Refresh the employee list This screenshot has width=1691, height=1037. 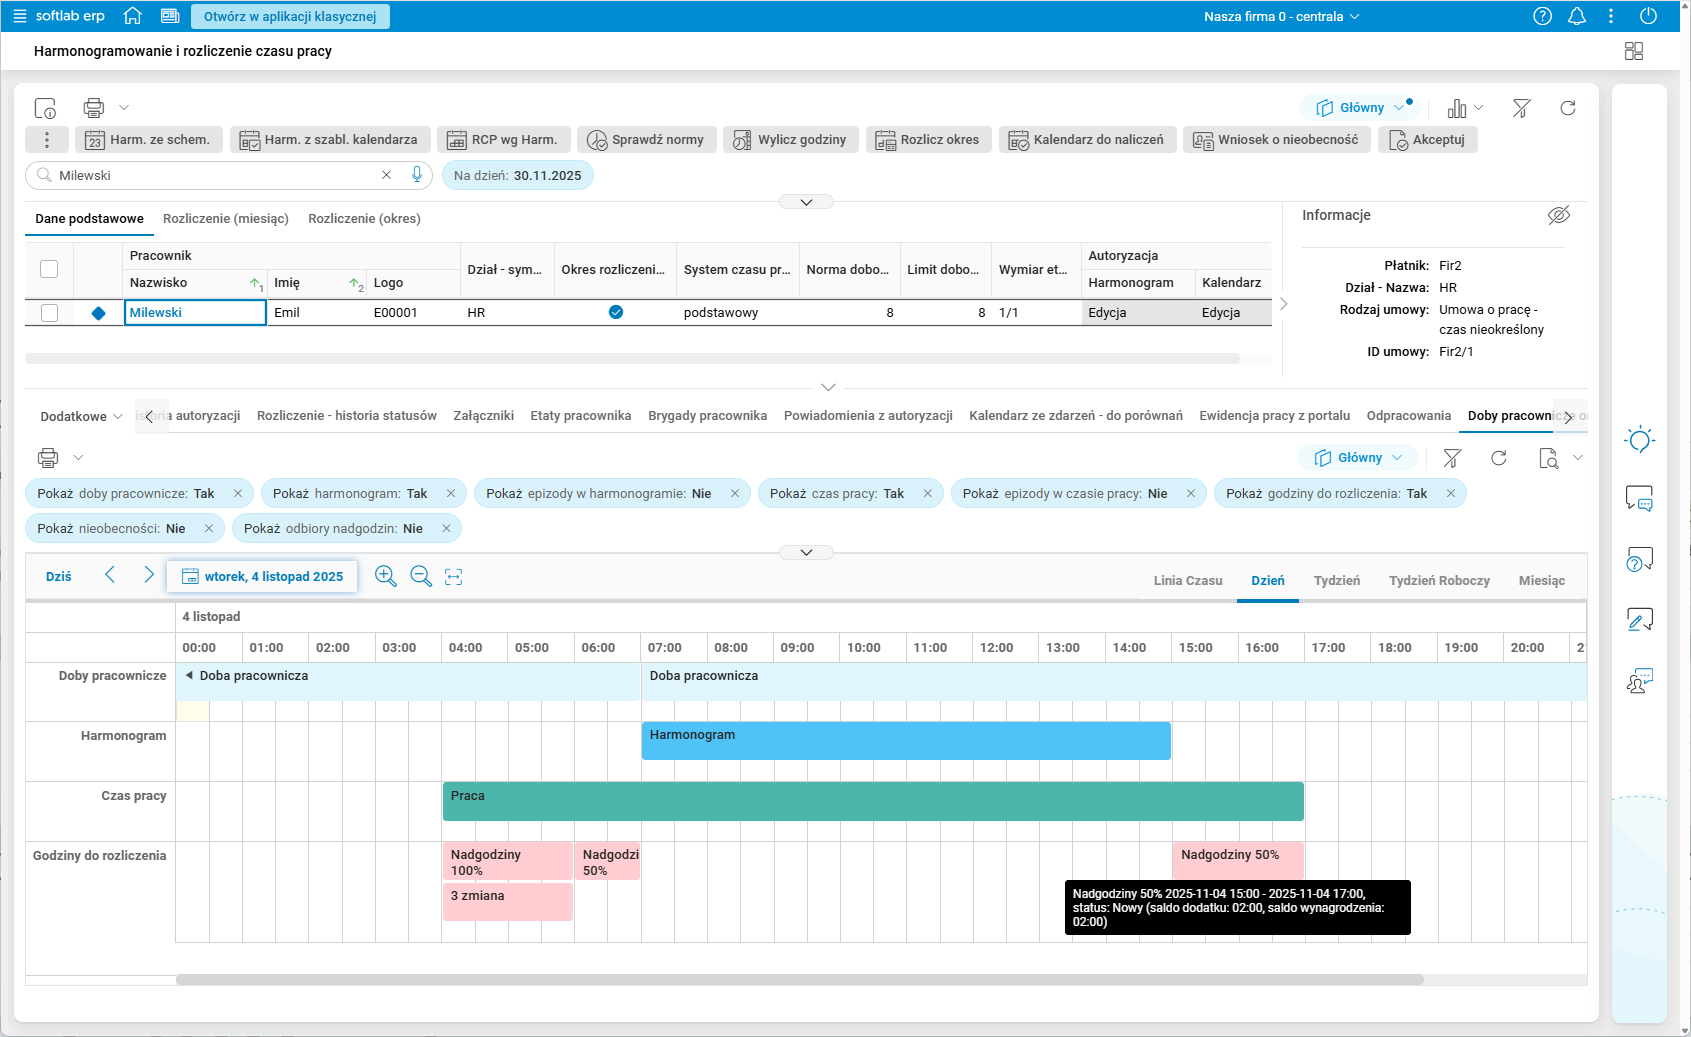[1568, 108]
